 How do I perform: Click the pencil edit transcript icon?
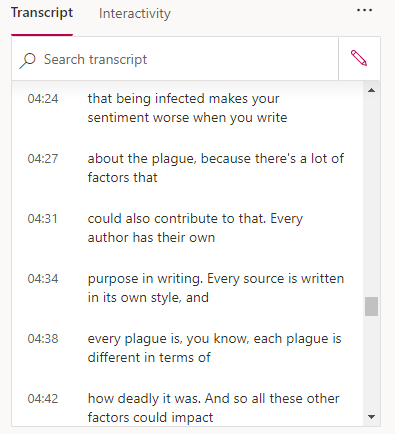[359, 58]
